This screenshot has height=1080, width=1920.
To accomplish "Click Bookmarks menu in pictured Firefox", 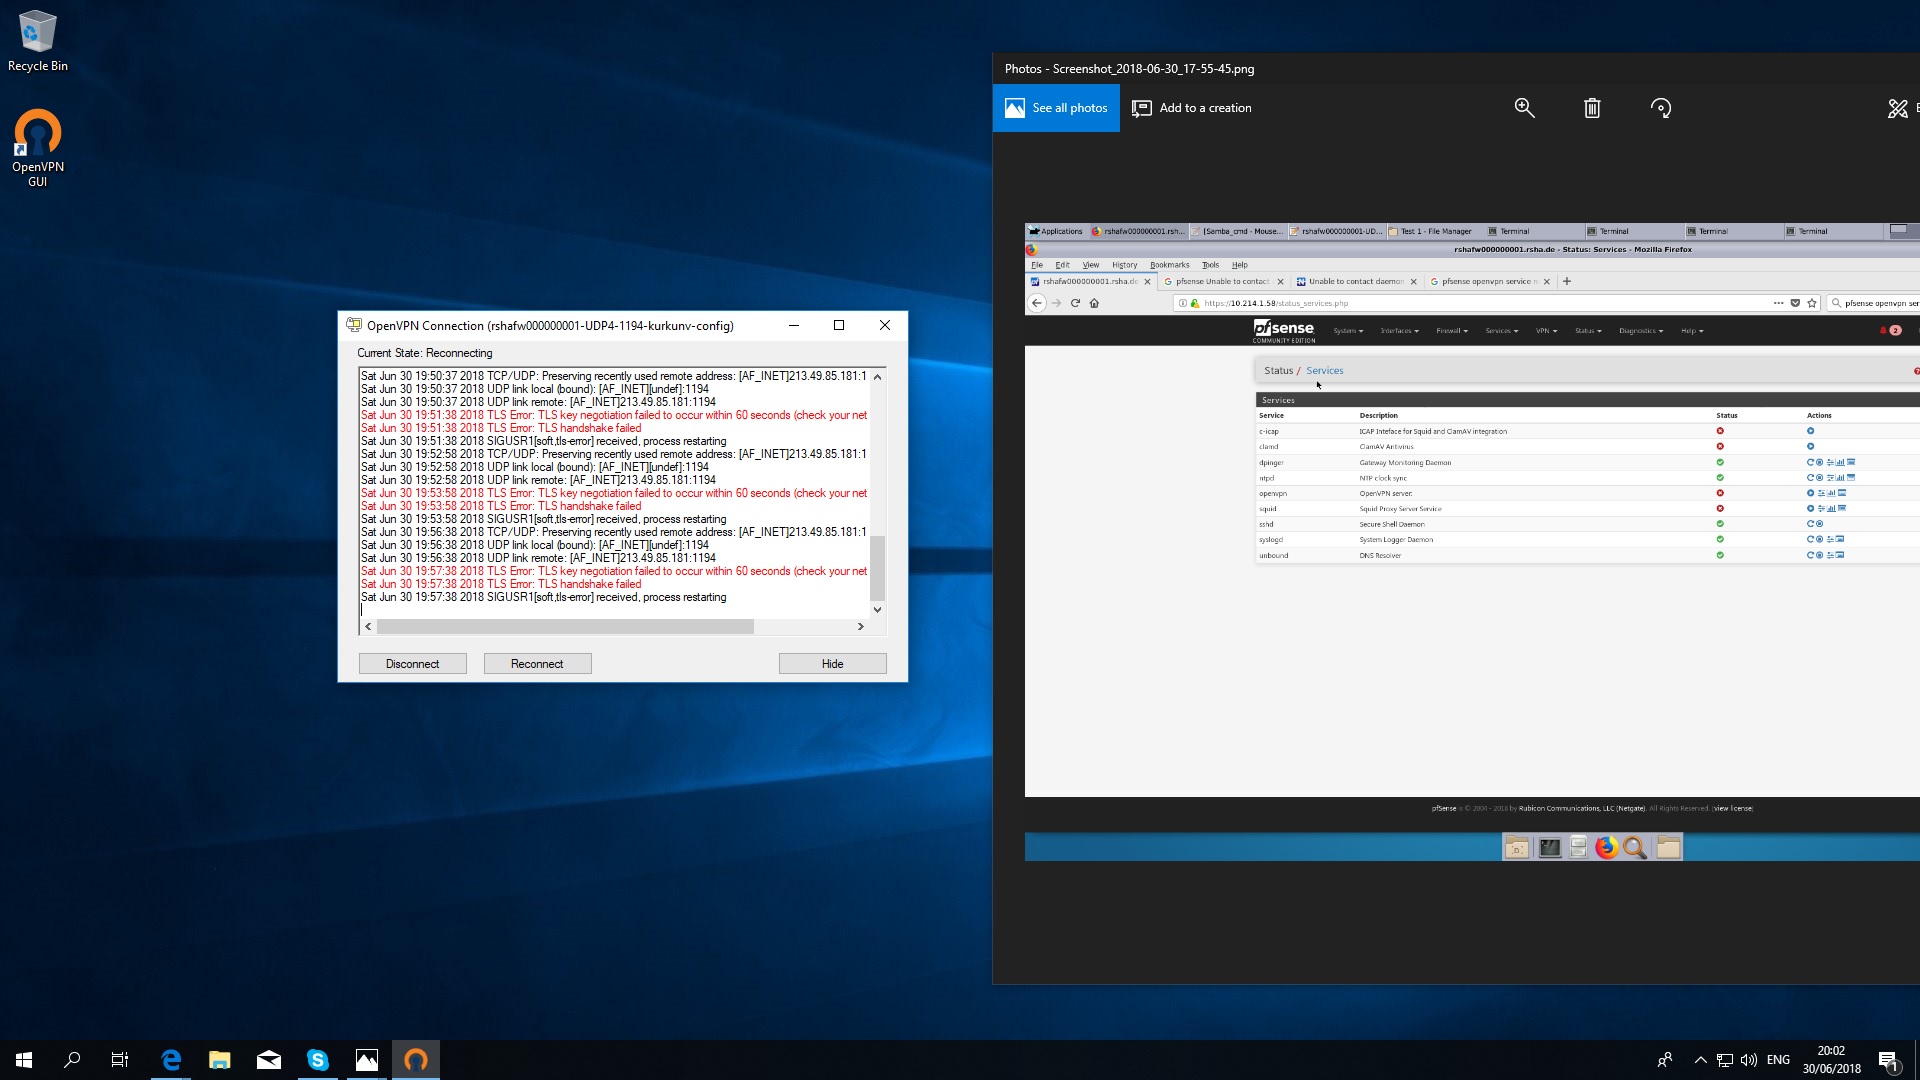I will (x=1169, y=265).
